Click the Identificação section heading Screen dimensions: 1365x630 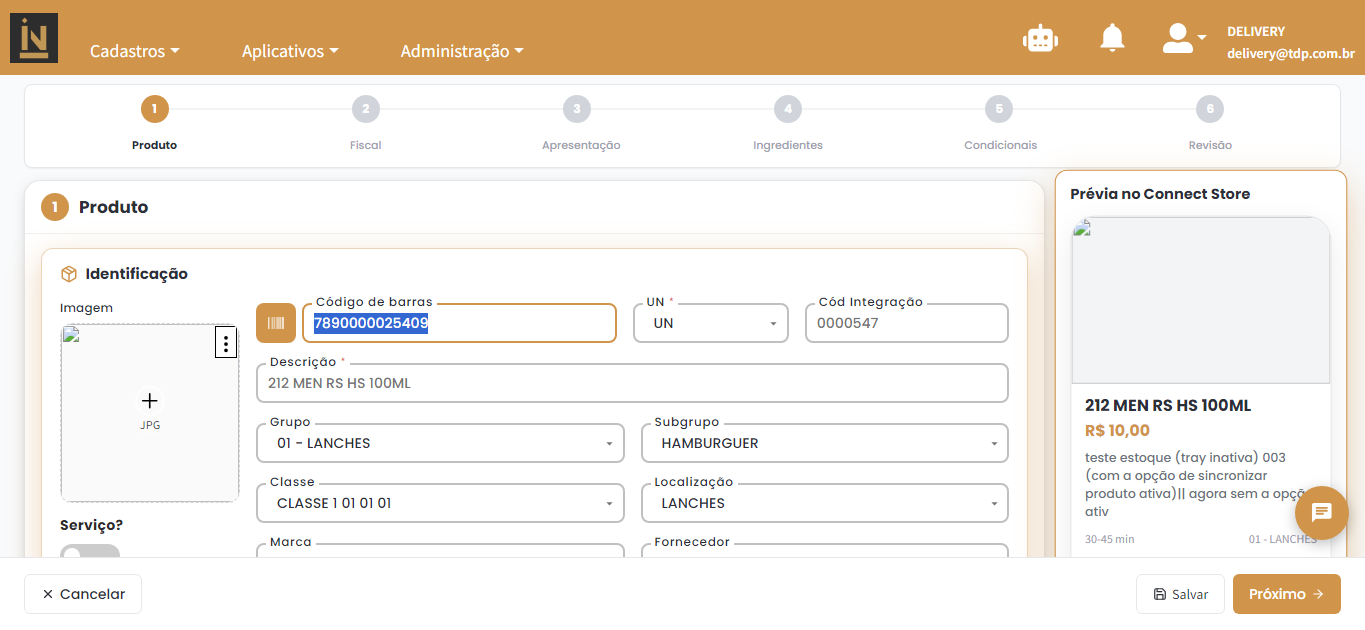pyautogui.click(x=136, y=274)
